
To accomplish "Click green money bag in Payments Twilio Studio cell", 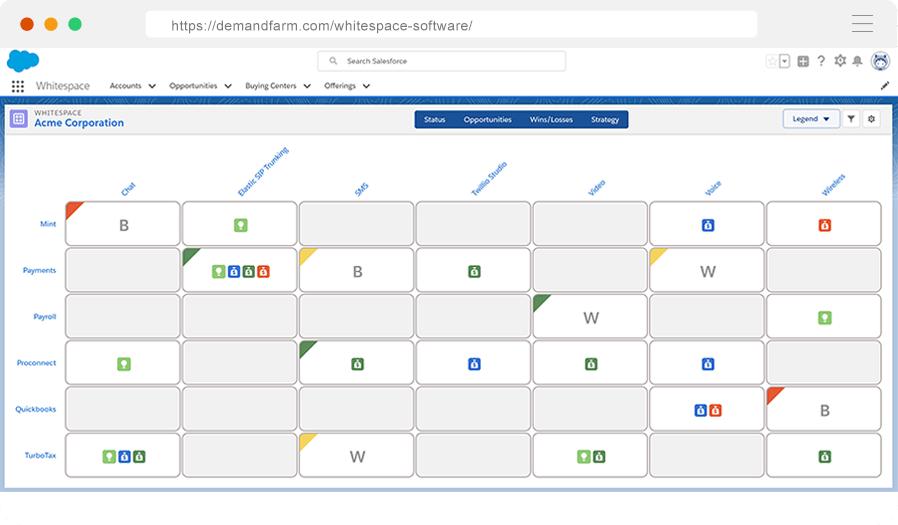I will (474, 271).
